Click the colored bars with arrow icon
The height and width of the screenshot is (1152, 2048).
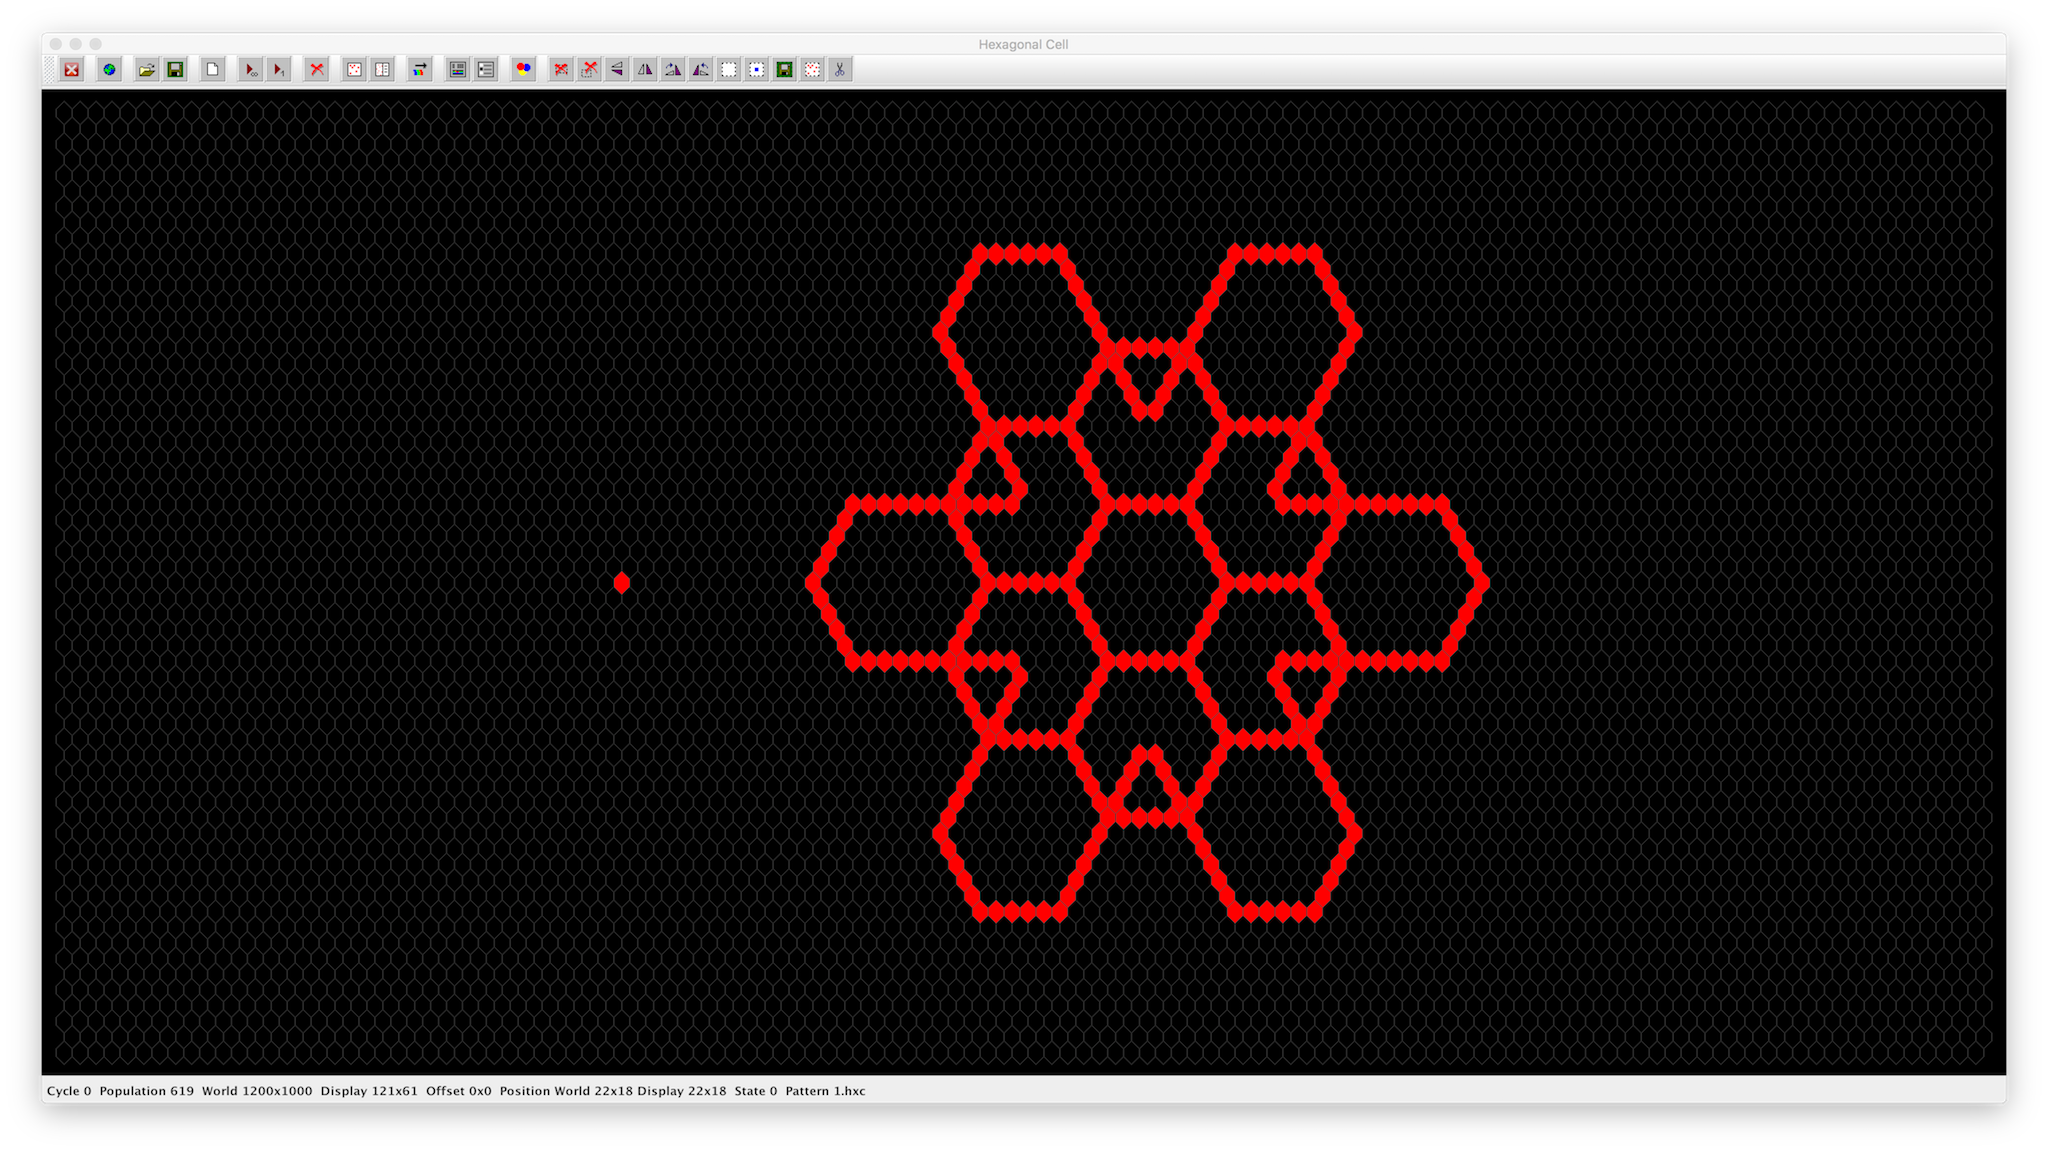pos(420,70)
